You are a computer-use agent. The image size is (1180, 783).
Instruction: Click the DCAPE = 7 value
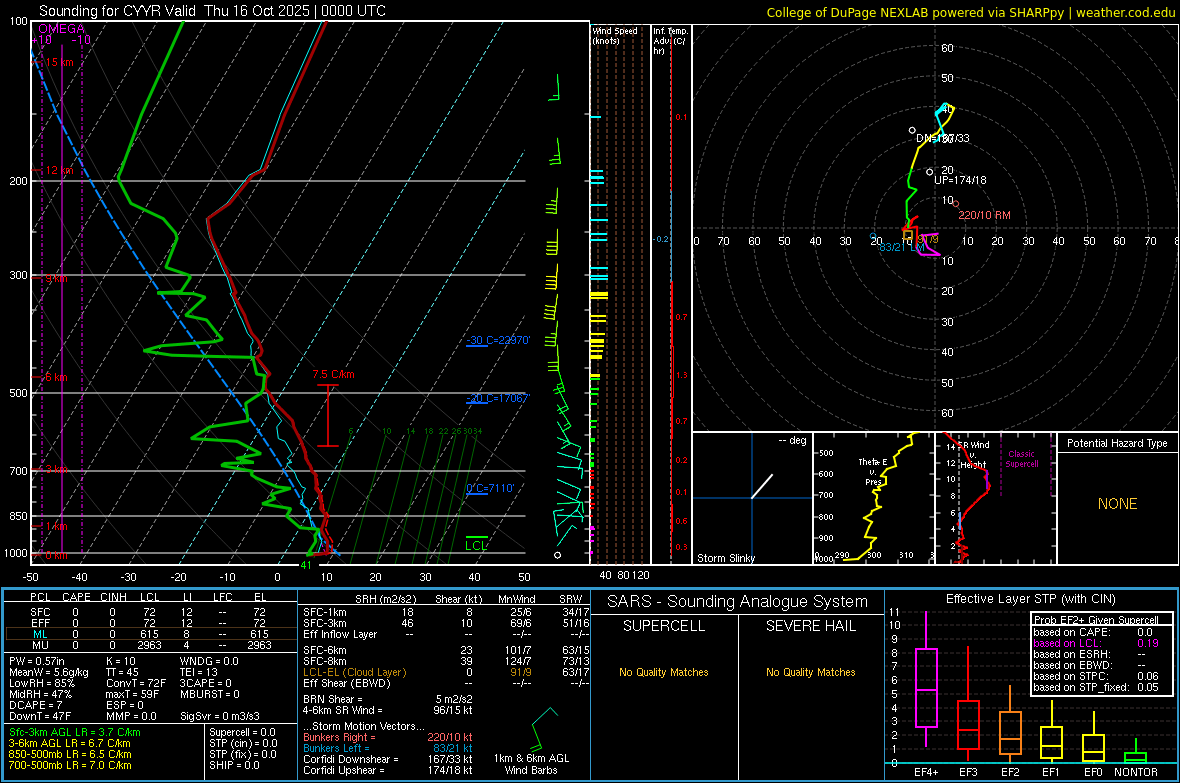[35, 705]
